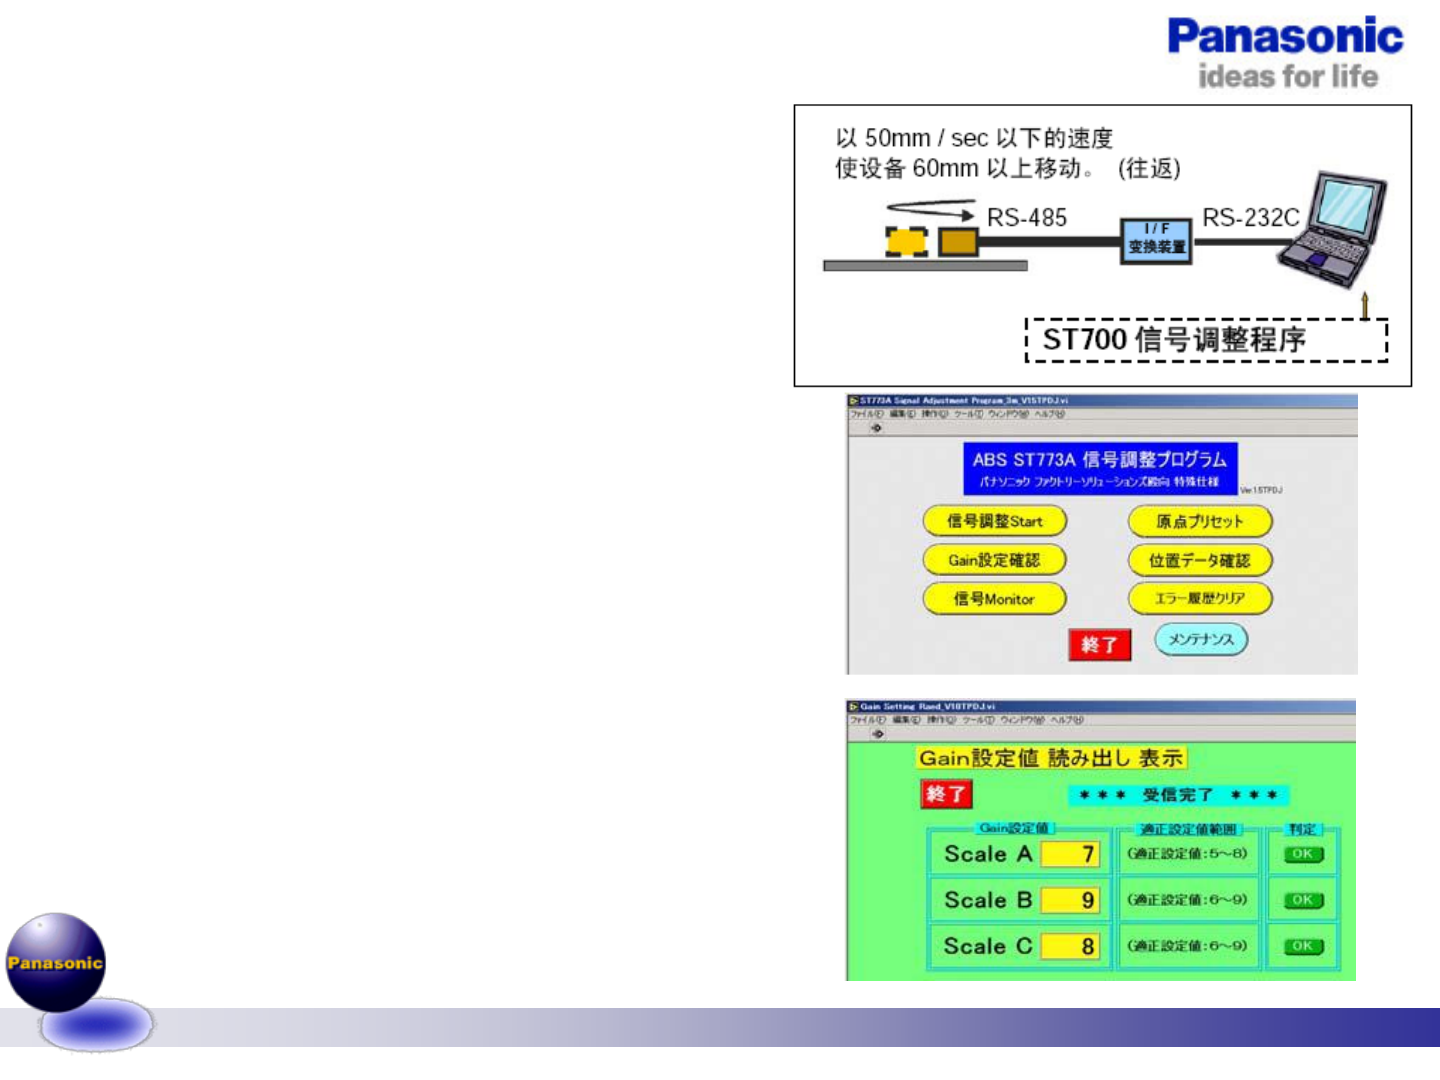Click the RS-232C label in the diagram

click(1250, 218)
